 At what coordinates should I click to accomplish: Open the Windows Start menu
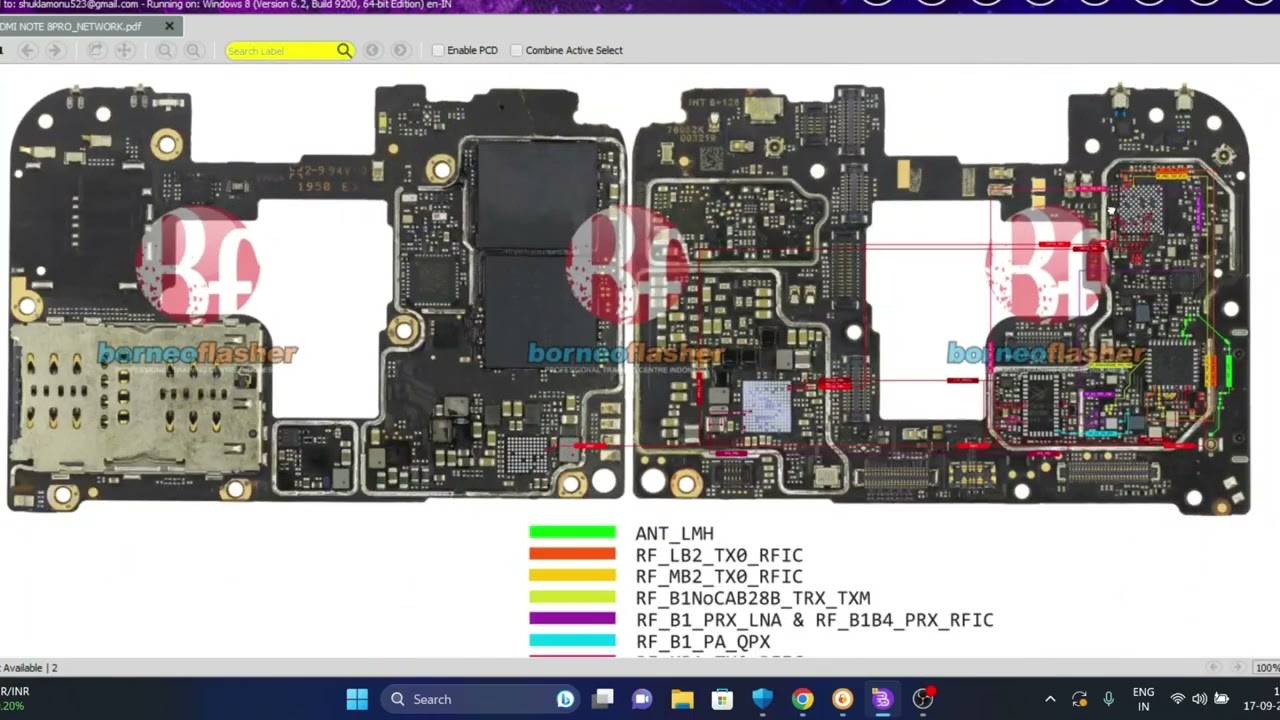pos(357,699)
